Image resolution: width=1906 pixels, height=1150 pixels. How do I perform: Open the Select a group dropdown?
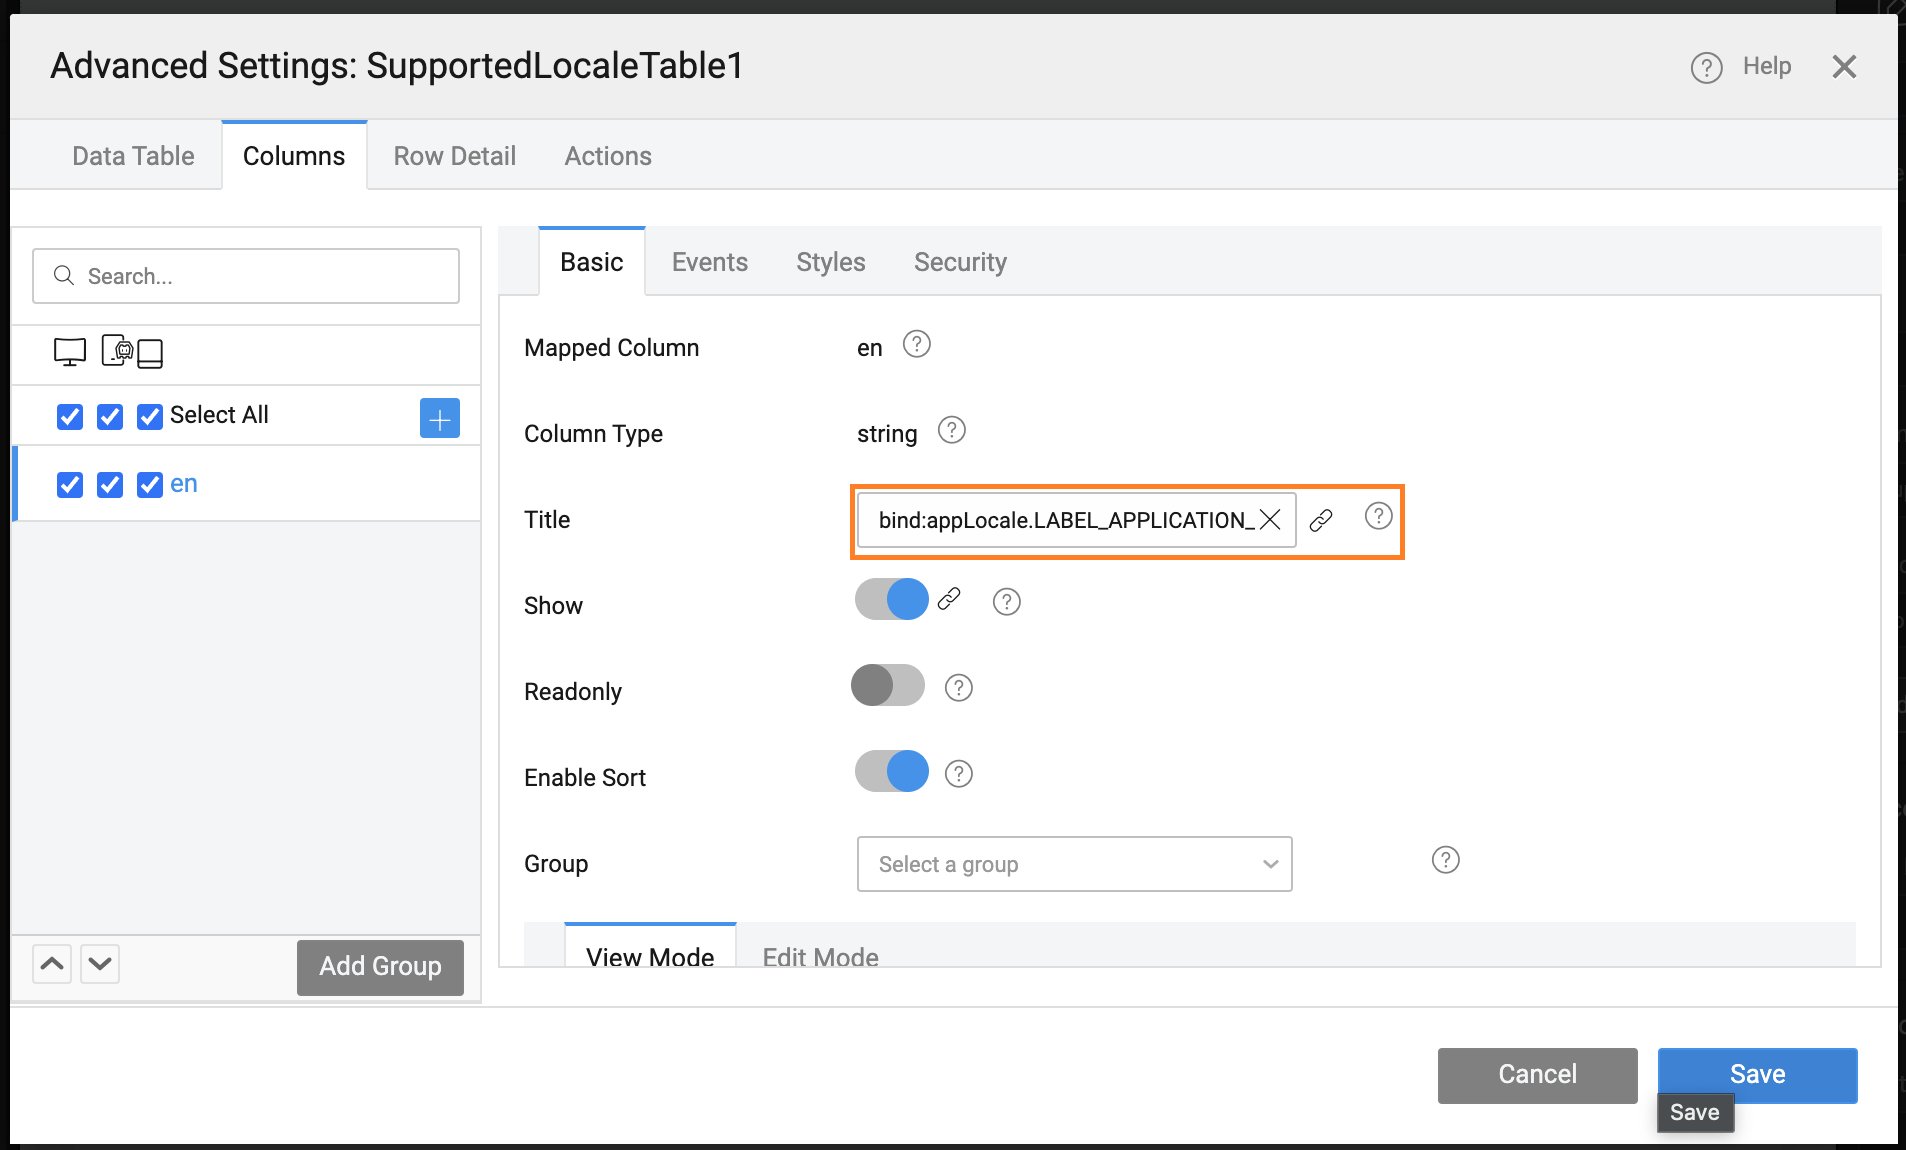coord(1074,864)
